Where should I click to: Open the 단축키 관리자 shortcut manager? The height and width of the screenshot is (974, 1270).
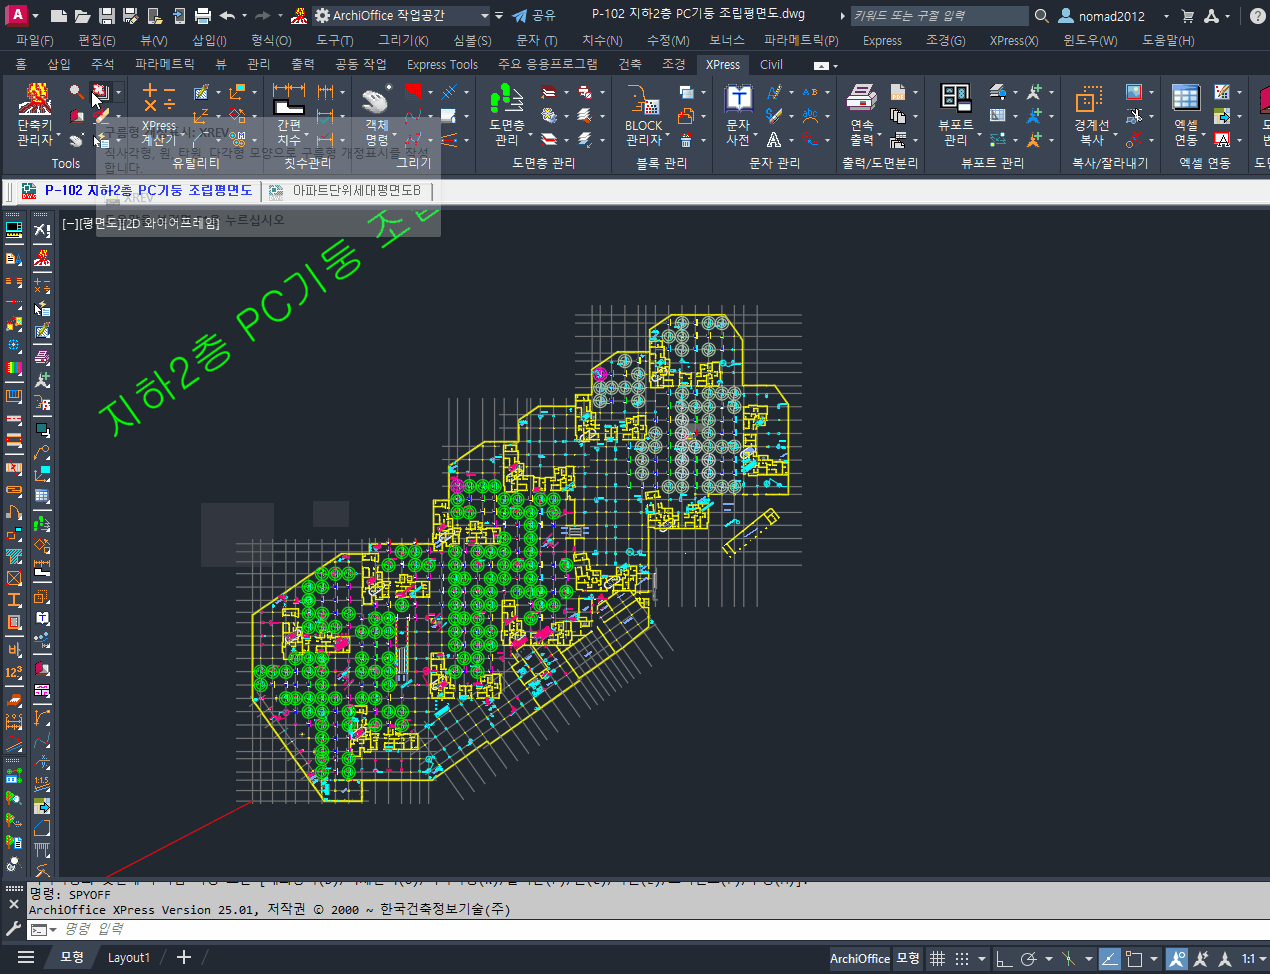(x=35, y=114)
